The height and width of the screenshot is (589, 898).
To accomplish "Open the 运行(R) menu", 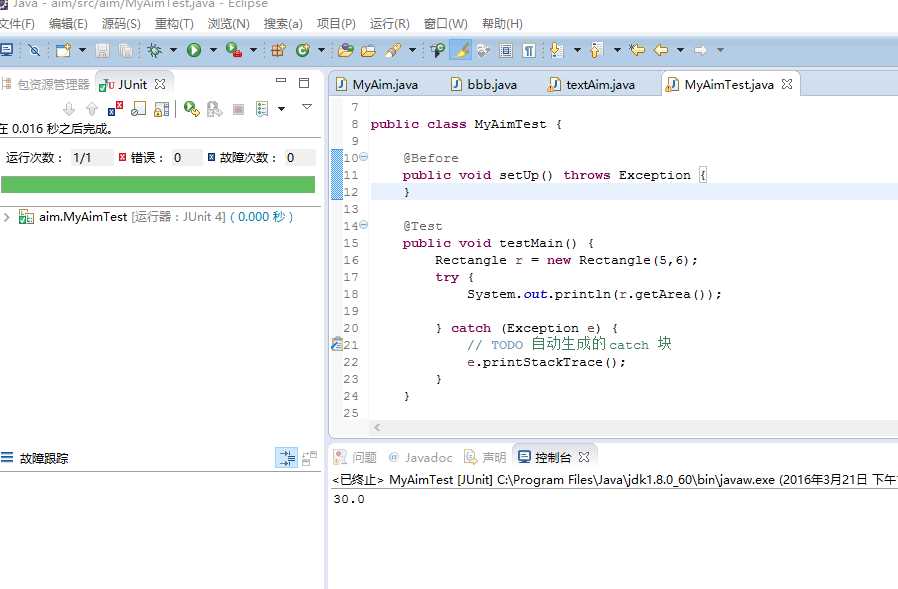I will pos(389,23).
